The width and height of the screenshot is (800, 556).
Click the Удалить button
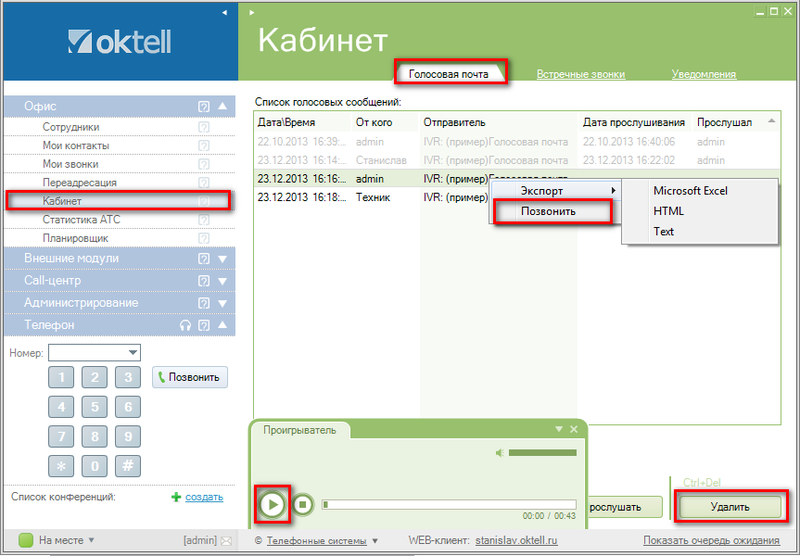(x=729, y=507)
